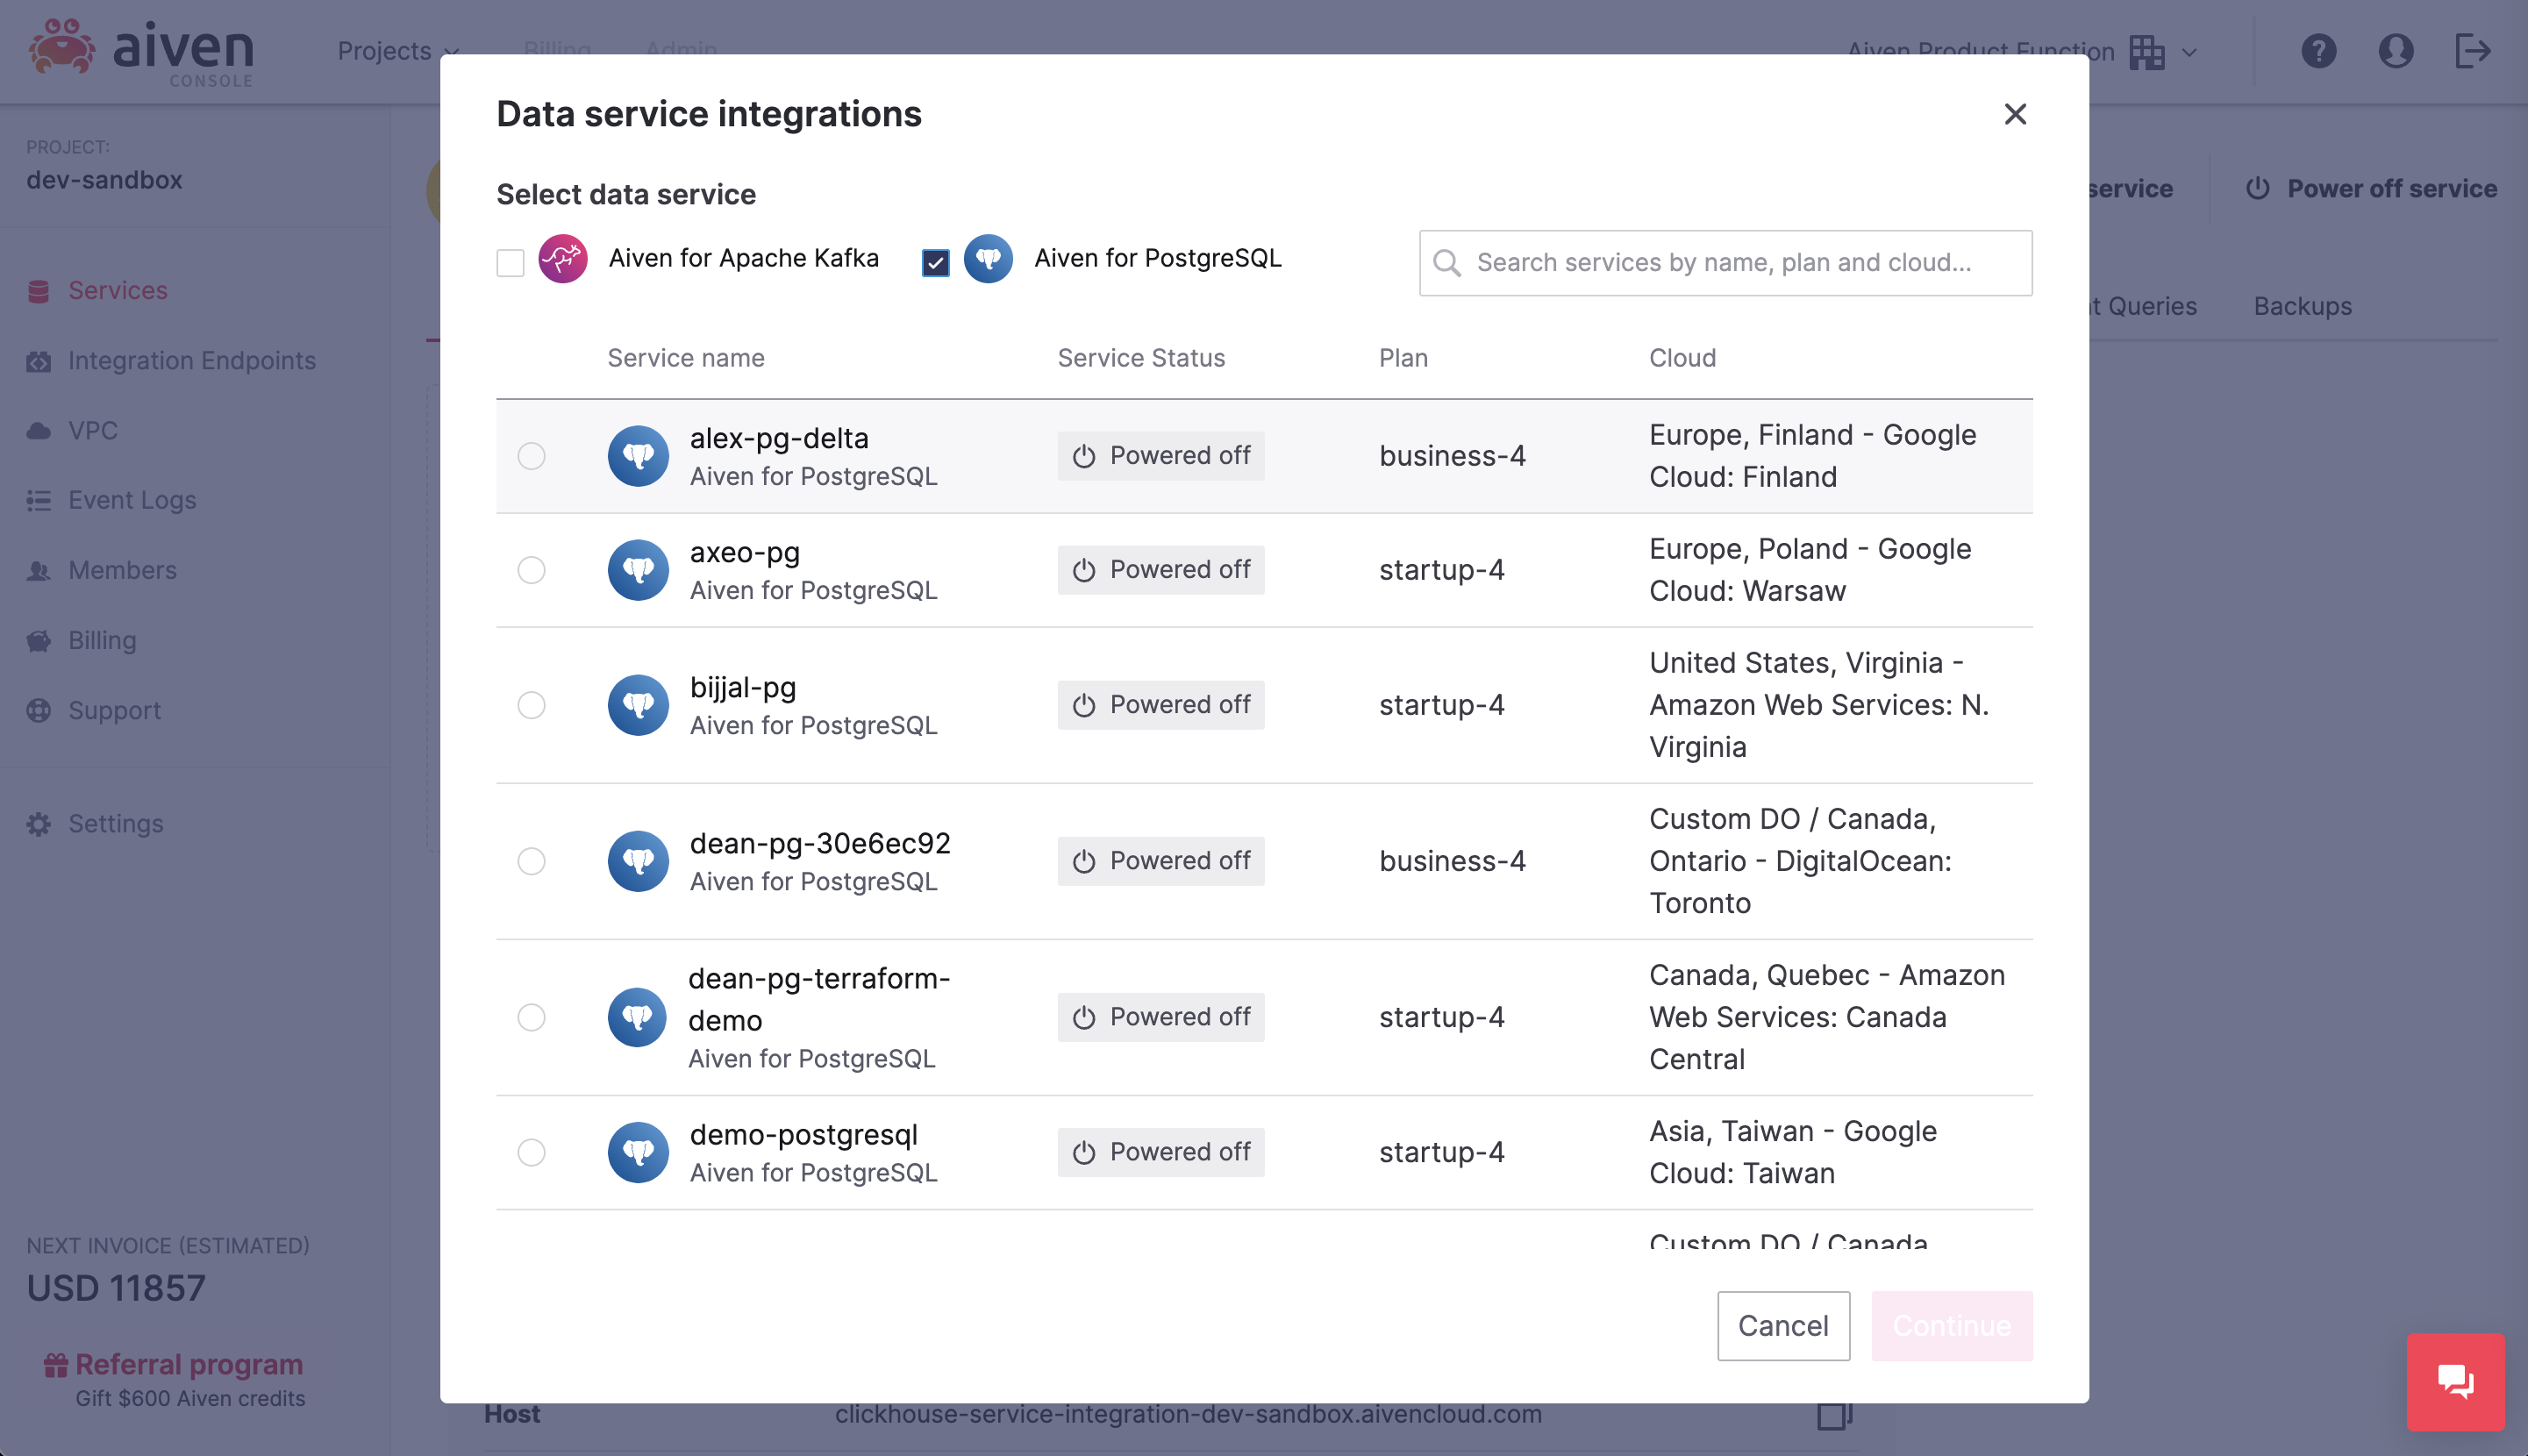Click the VPC cloud icon

(38, 431)
